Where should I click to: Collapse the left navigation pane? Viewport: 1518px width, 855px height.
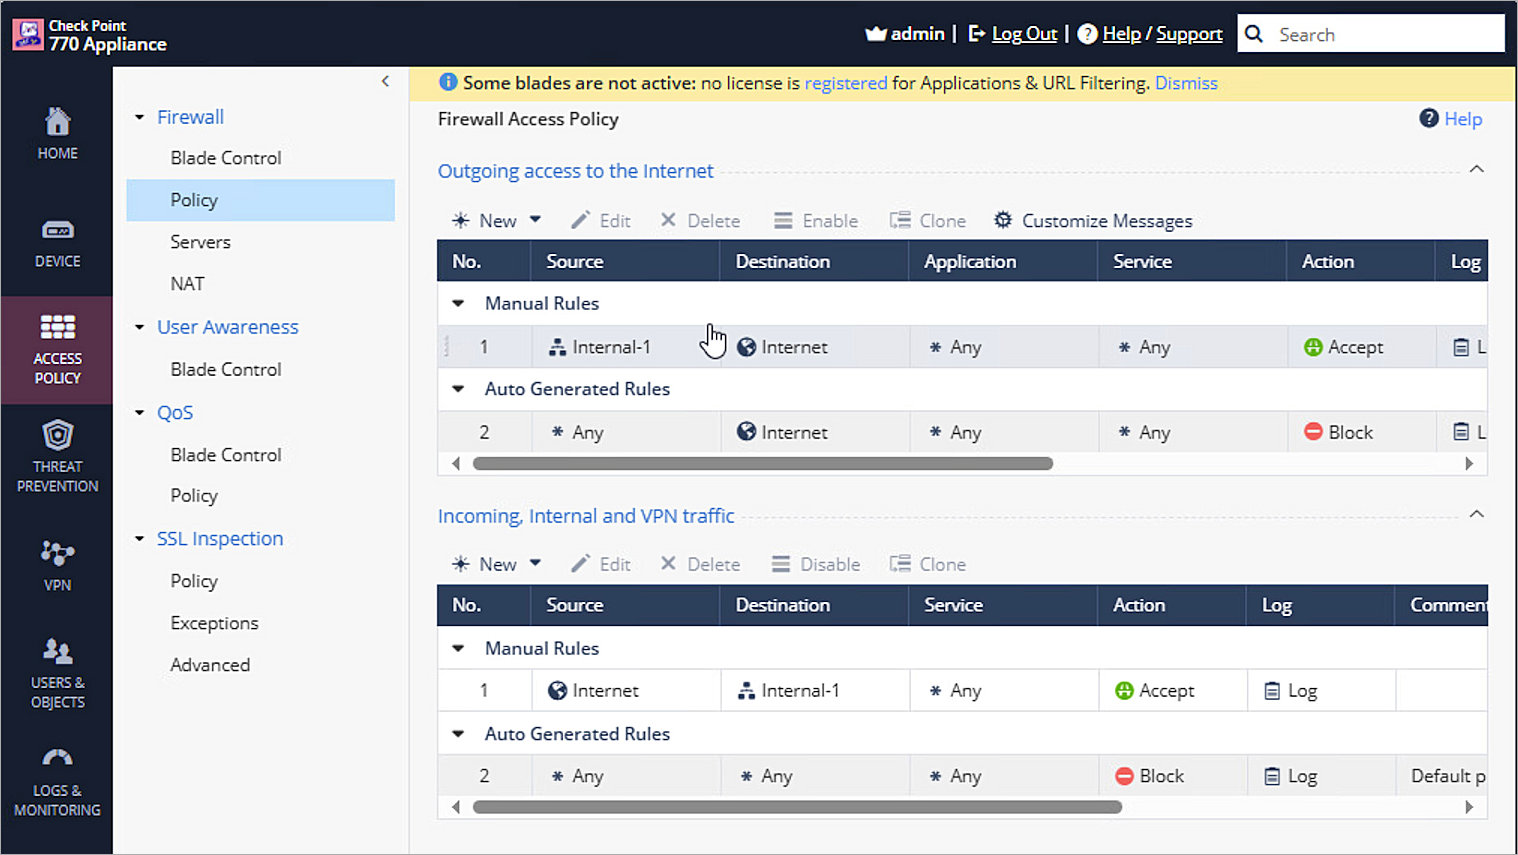pyautogui.click(x=385, y=81)
